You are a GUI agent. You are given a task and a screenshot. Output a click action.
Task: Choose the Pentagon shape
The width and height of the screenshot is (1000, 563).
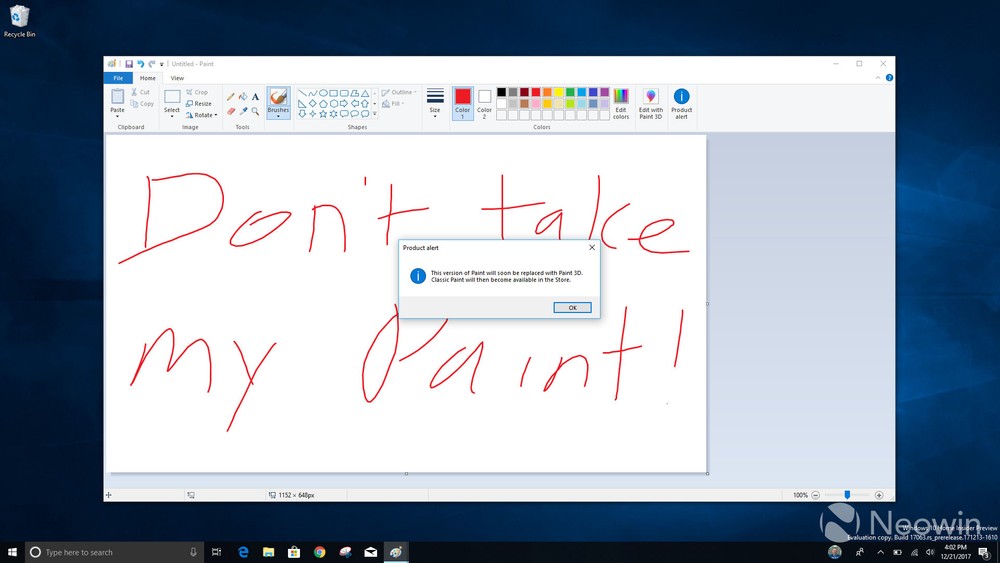point(323,103)
